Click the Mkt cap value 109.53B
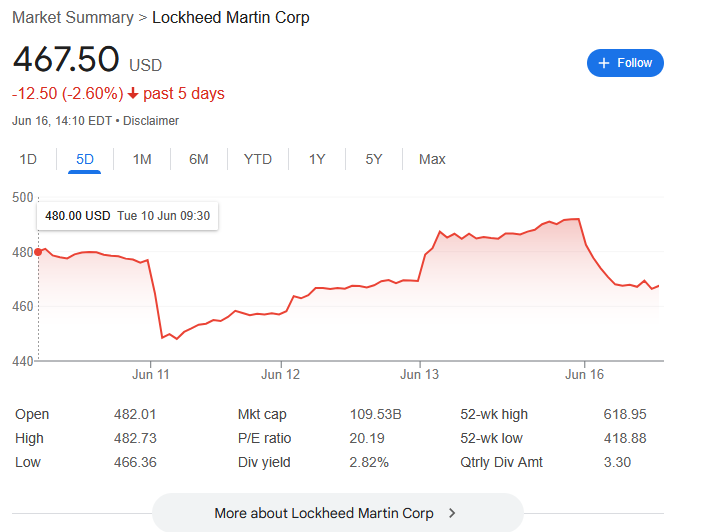This screenshot has width=705, height=532. click(375, 414)
